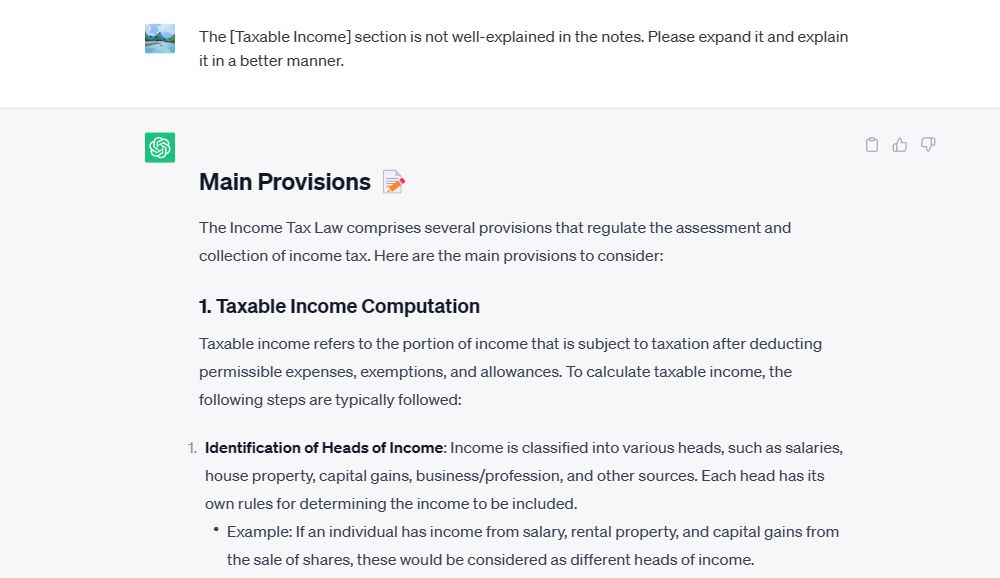This screenshot has height=578, width=1000.
Task: Click the bullet point before "Example"
Action: 216,530
